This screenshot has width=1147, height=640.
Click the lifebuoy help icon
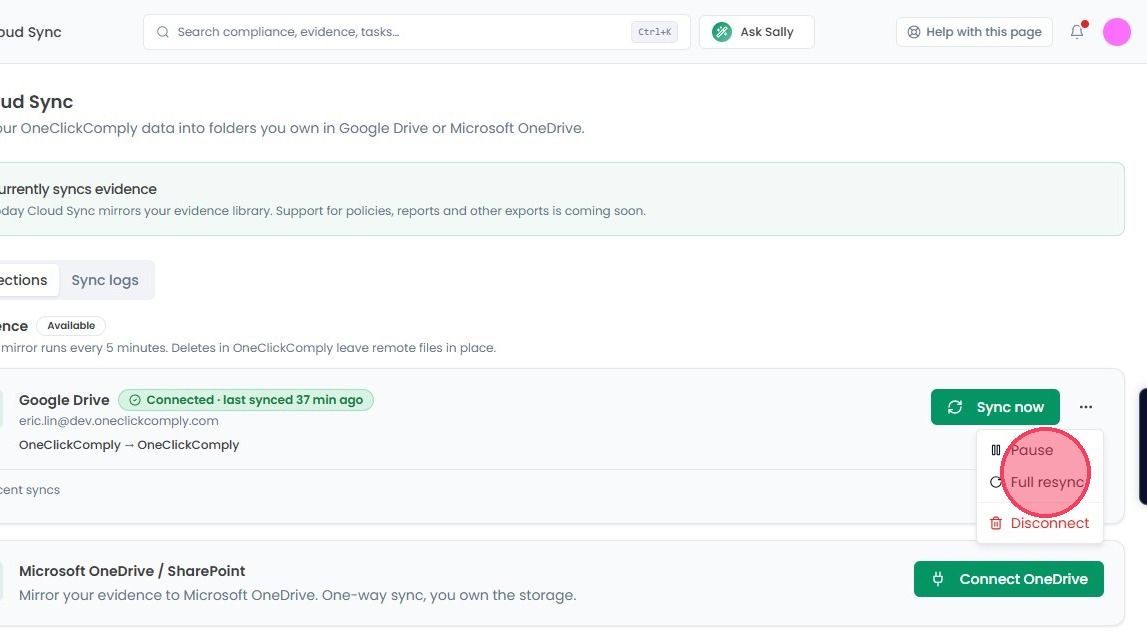pos(914,32)
